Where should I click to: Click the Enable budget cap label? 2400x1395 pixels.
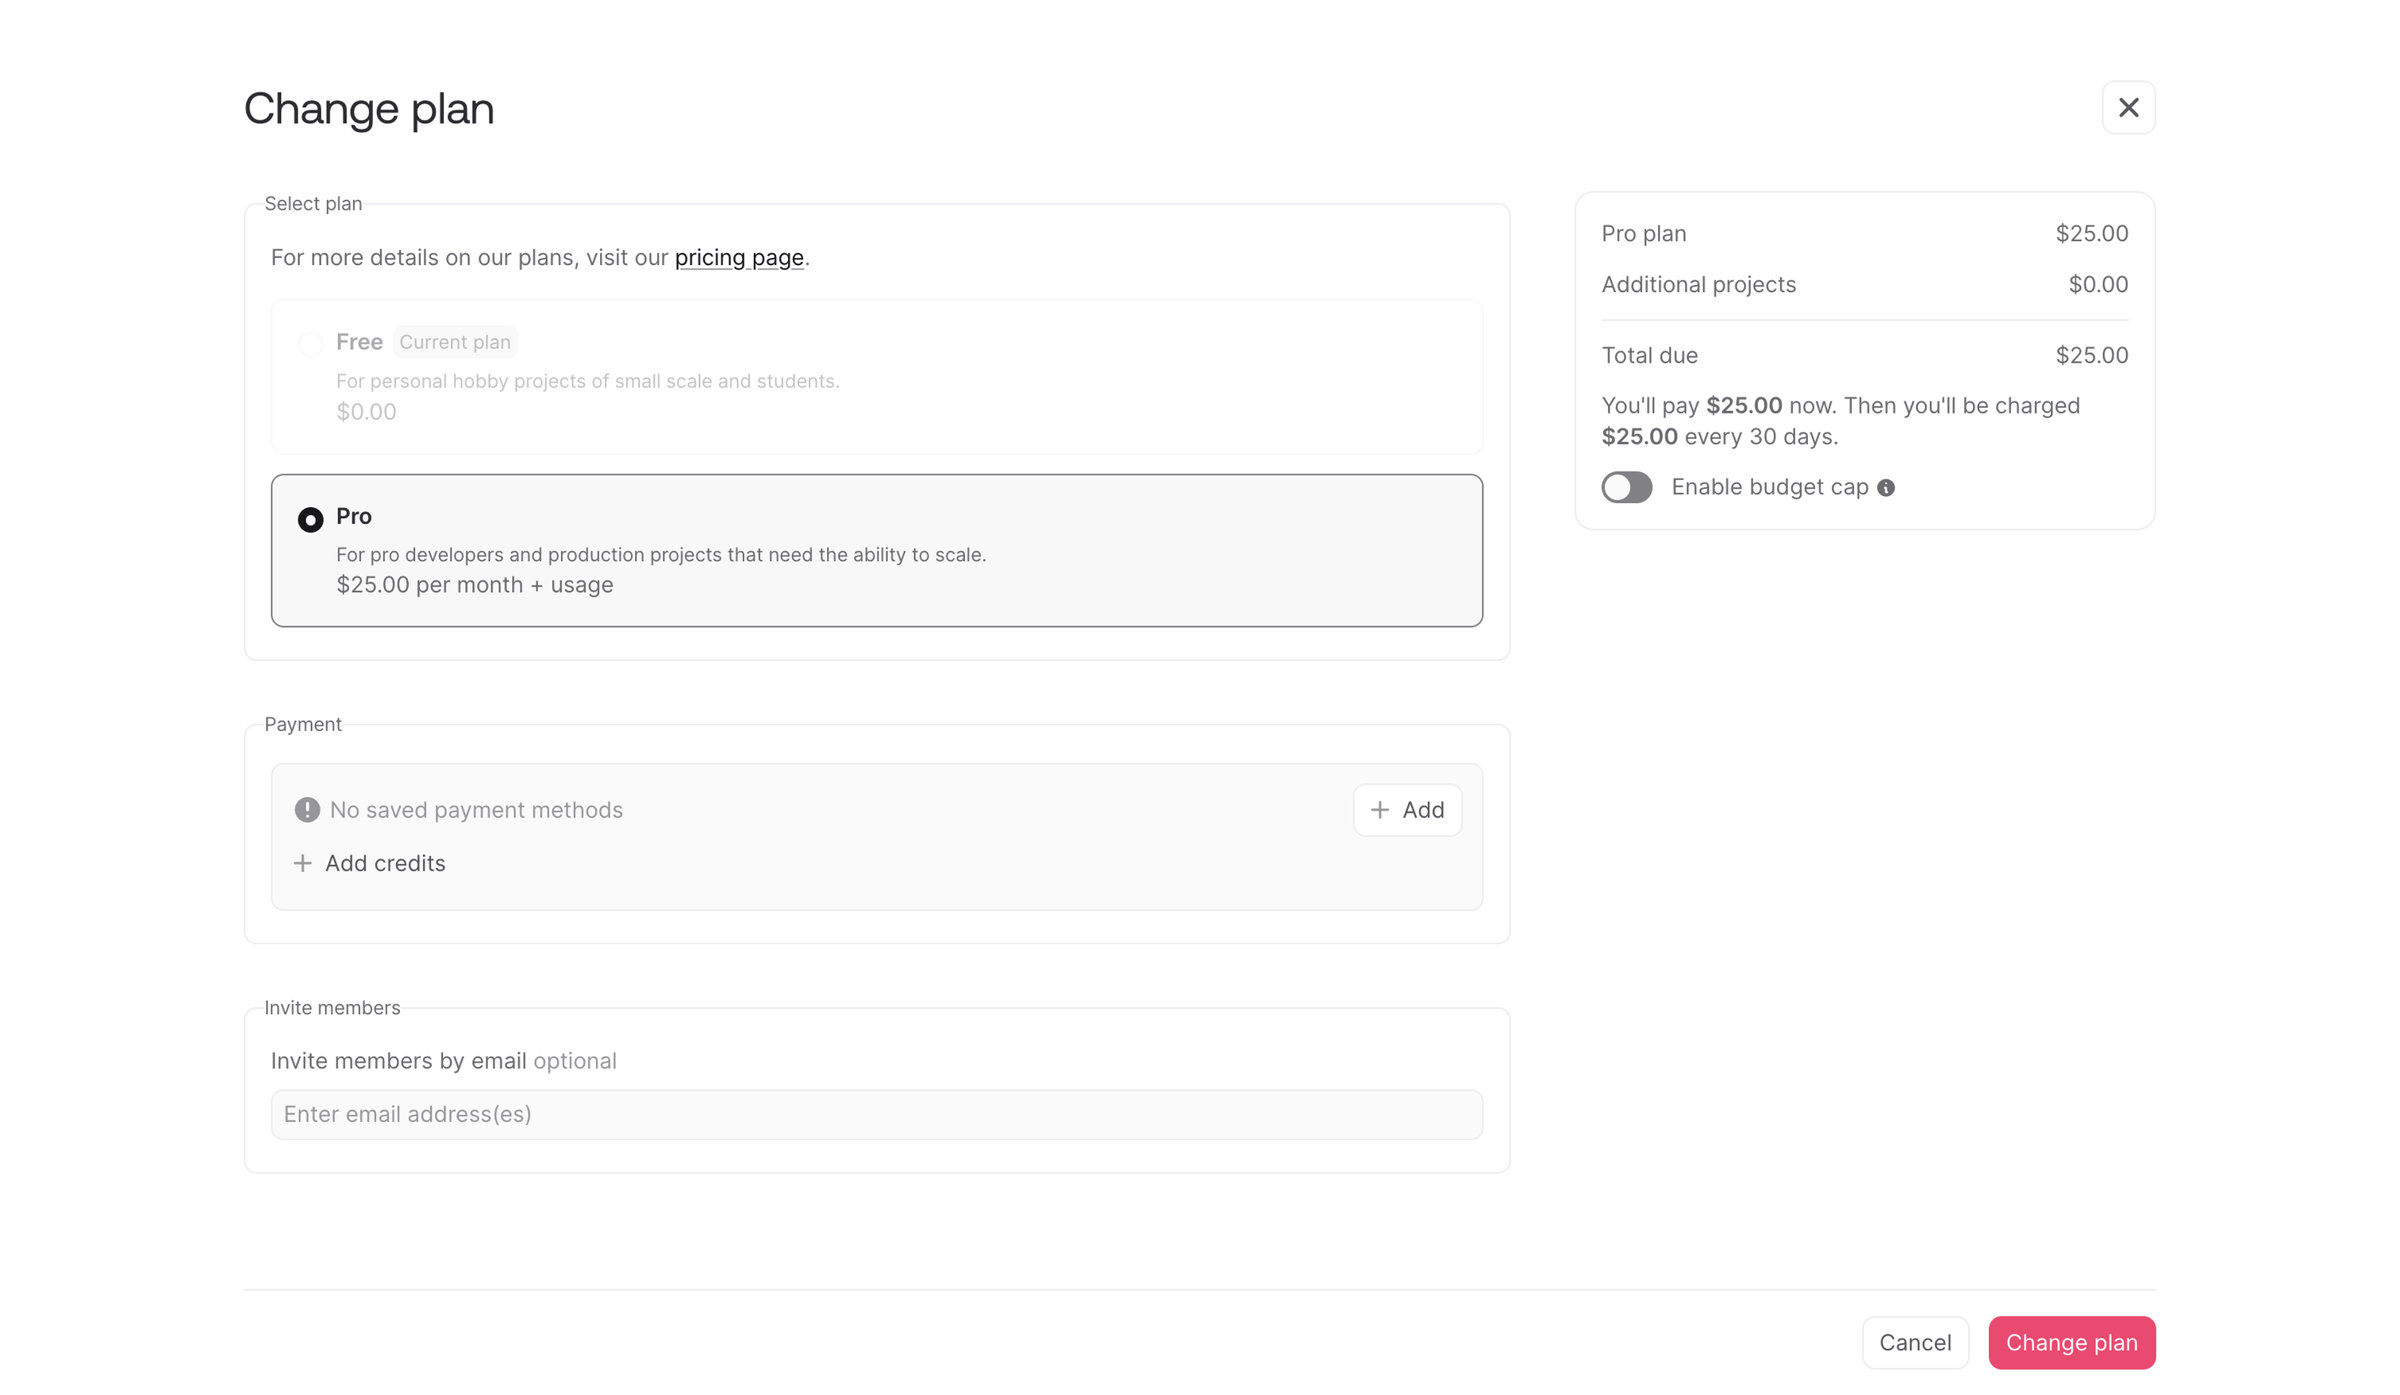tap(1770, 487)
